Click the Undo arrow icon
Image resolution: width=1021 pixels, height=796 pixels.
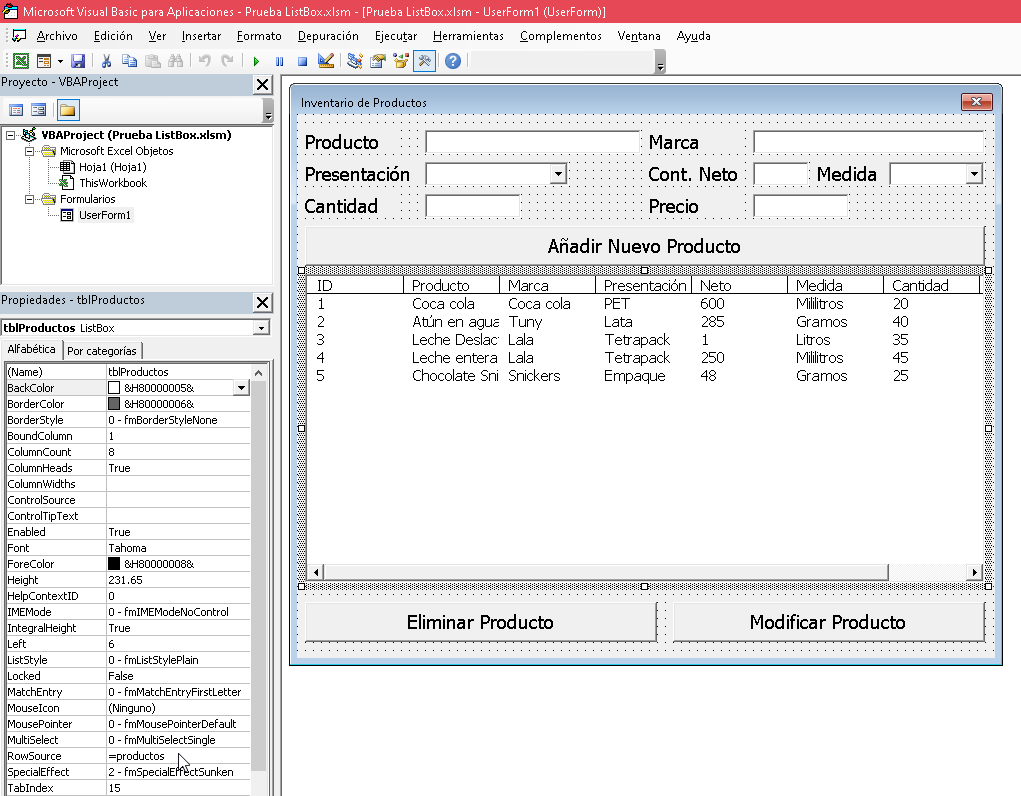point(204,61)
